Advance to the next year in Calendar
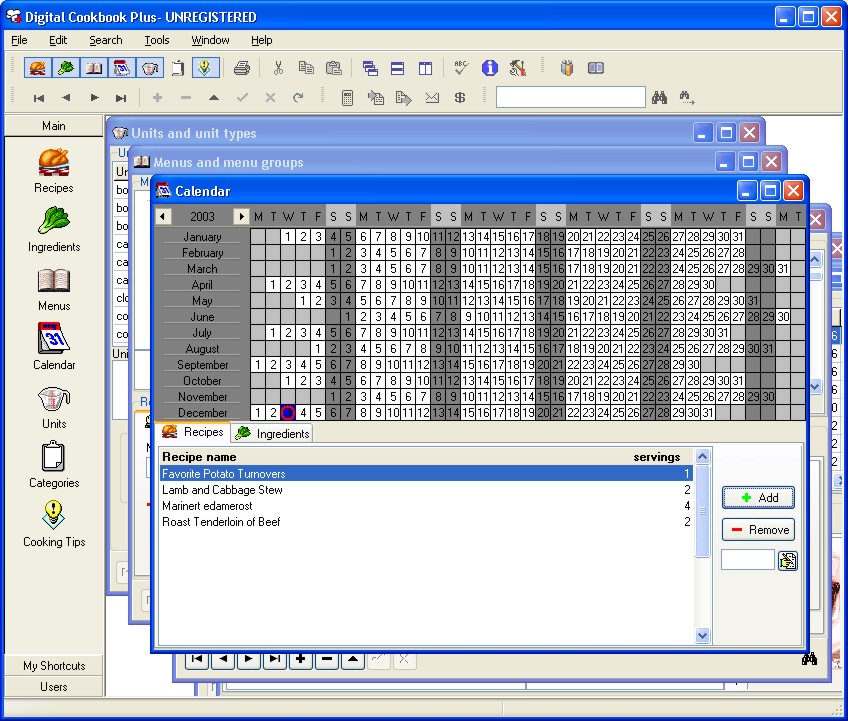 241,216
